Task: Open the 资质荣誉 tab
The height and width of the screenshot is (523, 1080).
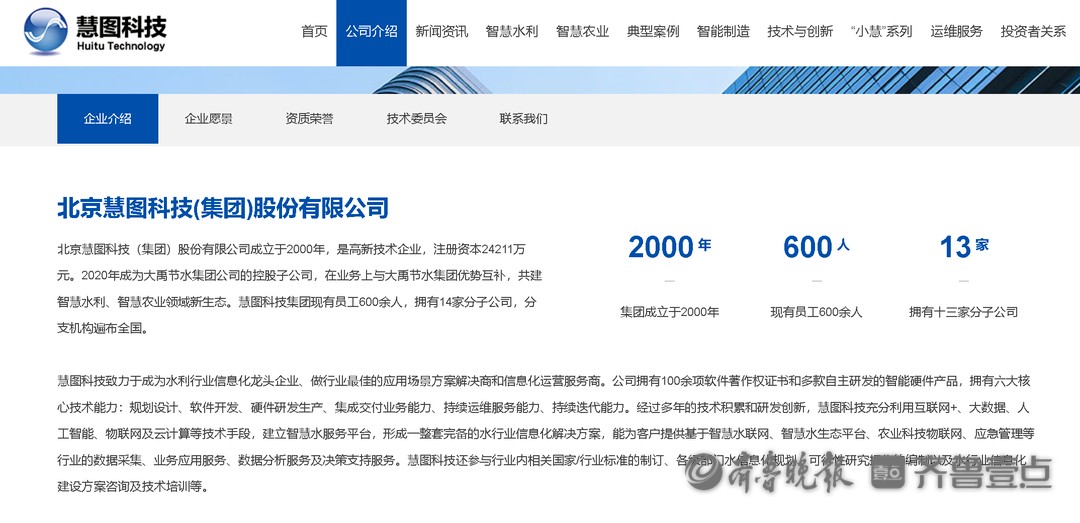Action: coord(309,119)
